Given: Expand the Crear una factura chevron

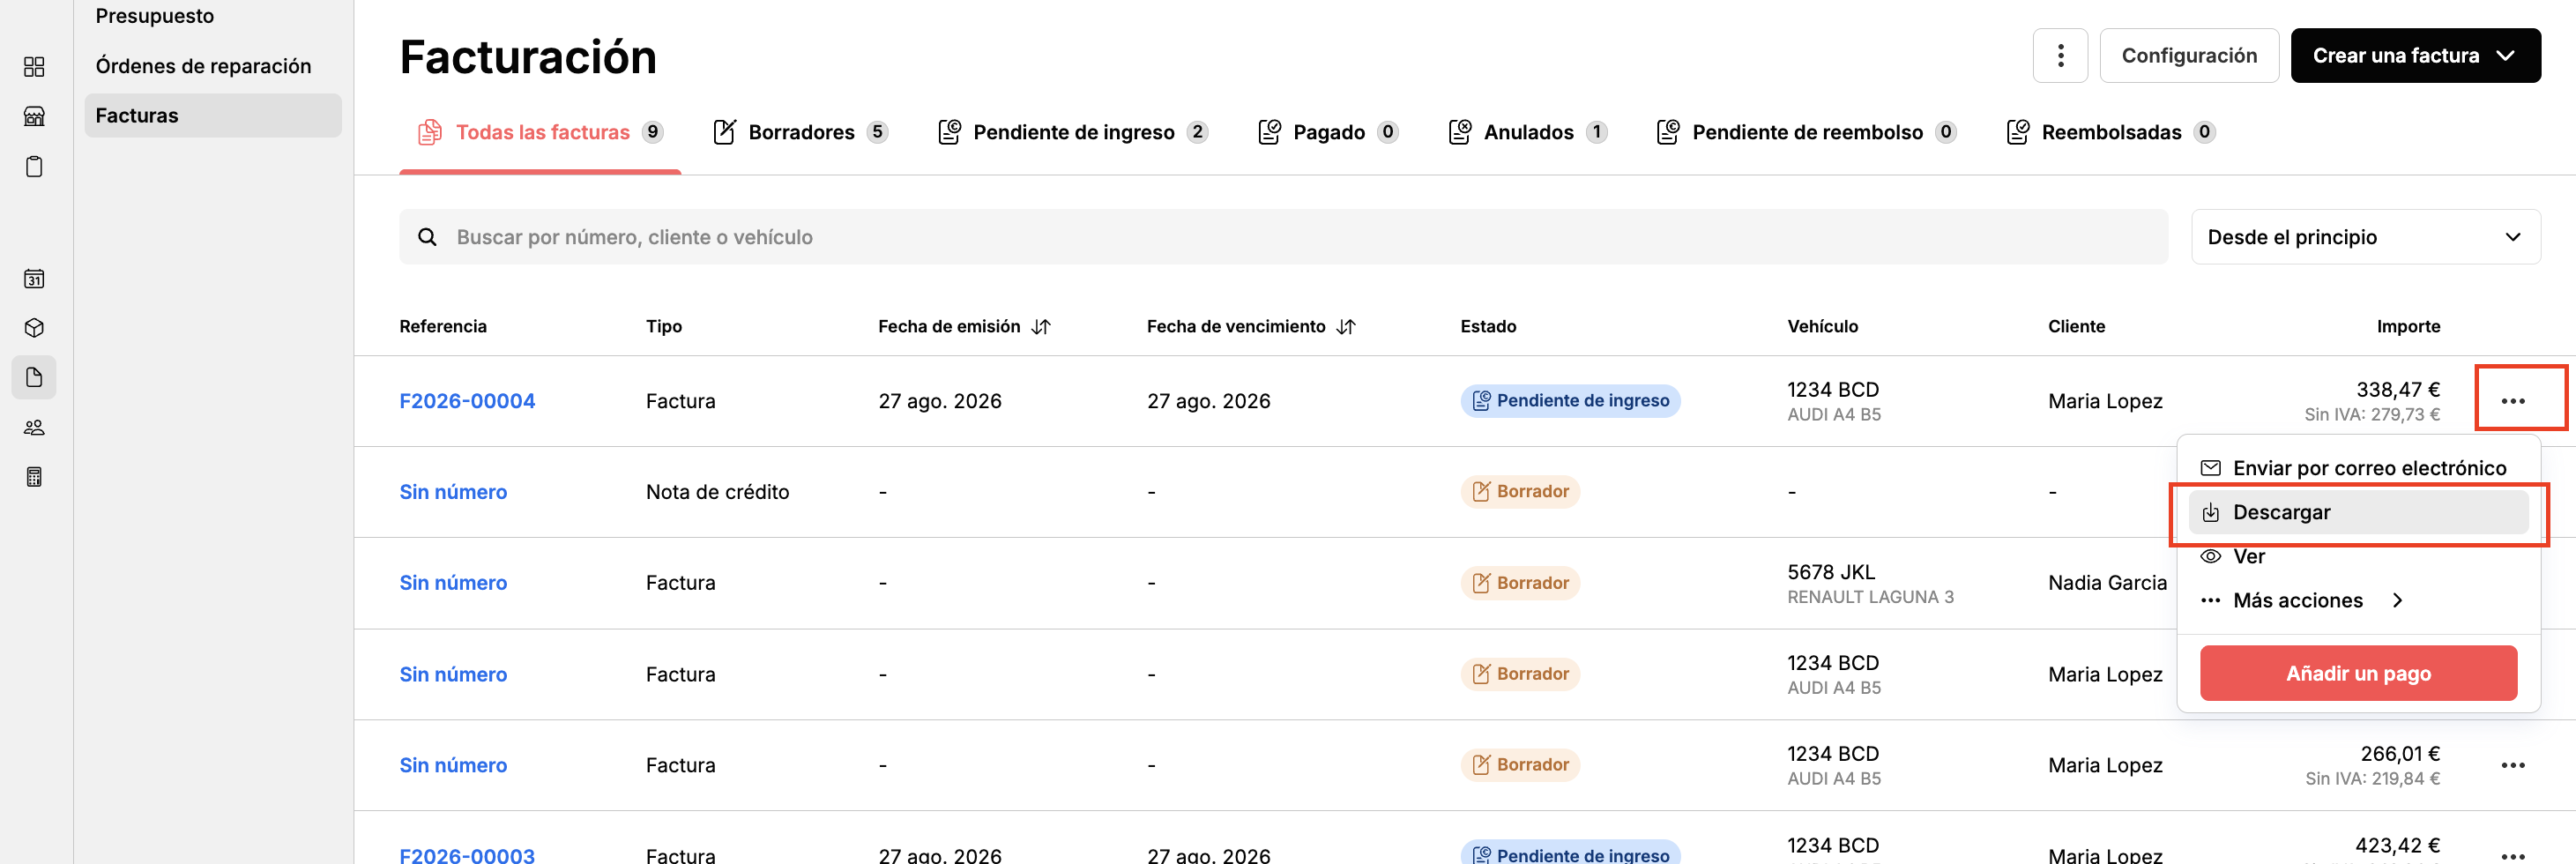Looking at the screenshot, I should (2506, 55).
